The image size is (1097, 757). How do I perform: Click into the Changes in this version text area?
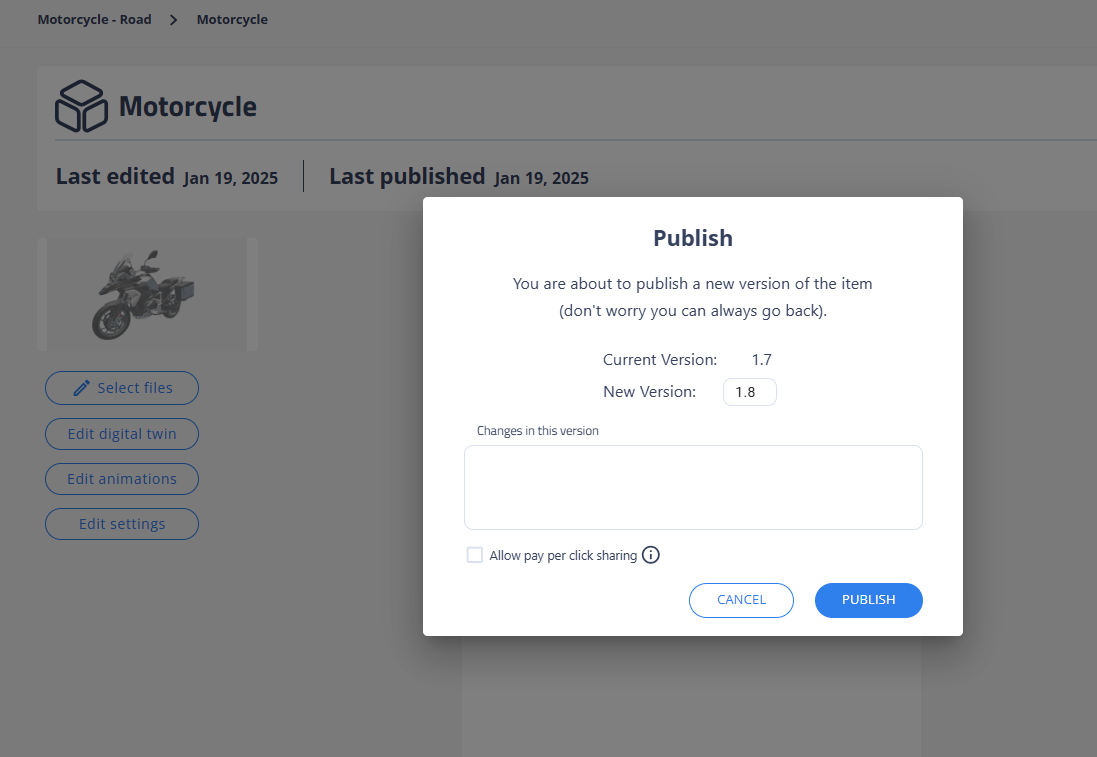[693, 488]
